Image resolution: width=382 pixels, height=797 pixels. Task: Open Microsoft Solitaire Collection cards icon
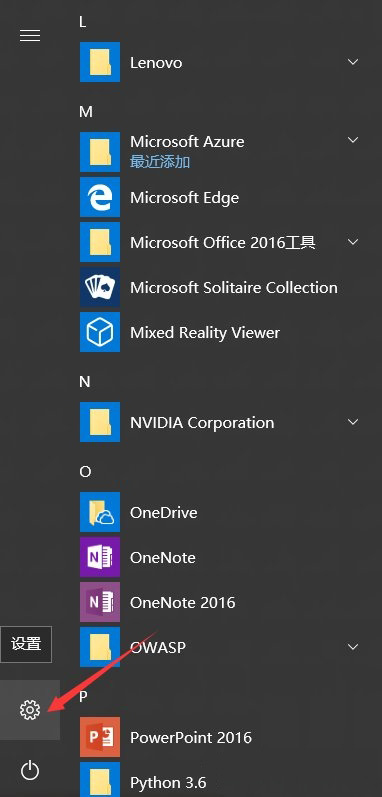[100, 287]
